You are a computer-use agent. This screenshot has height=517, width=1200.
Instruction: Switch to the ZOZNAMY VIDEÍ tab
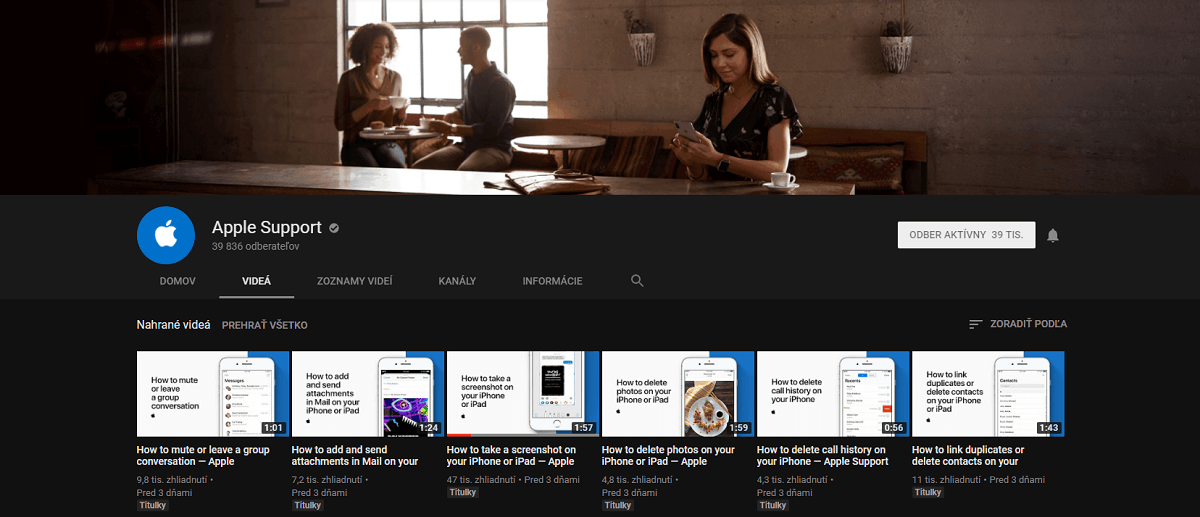[355, 281]
